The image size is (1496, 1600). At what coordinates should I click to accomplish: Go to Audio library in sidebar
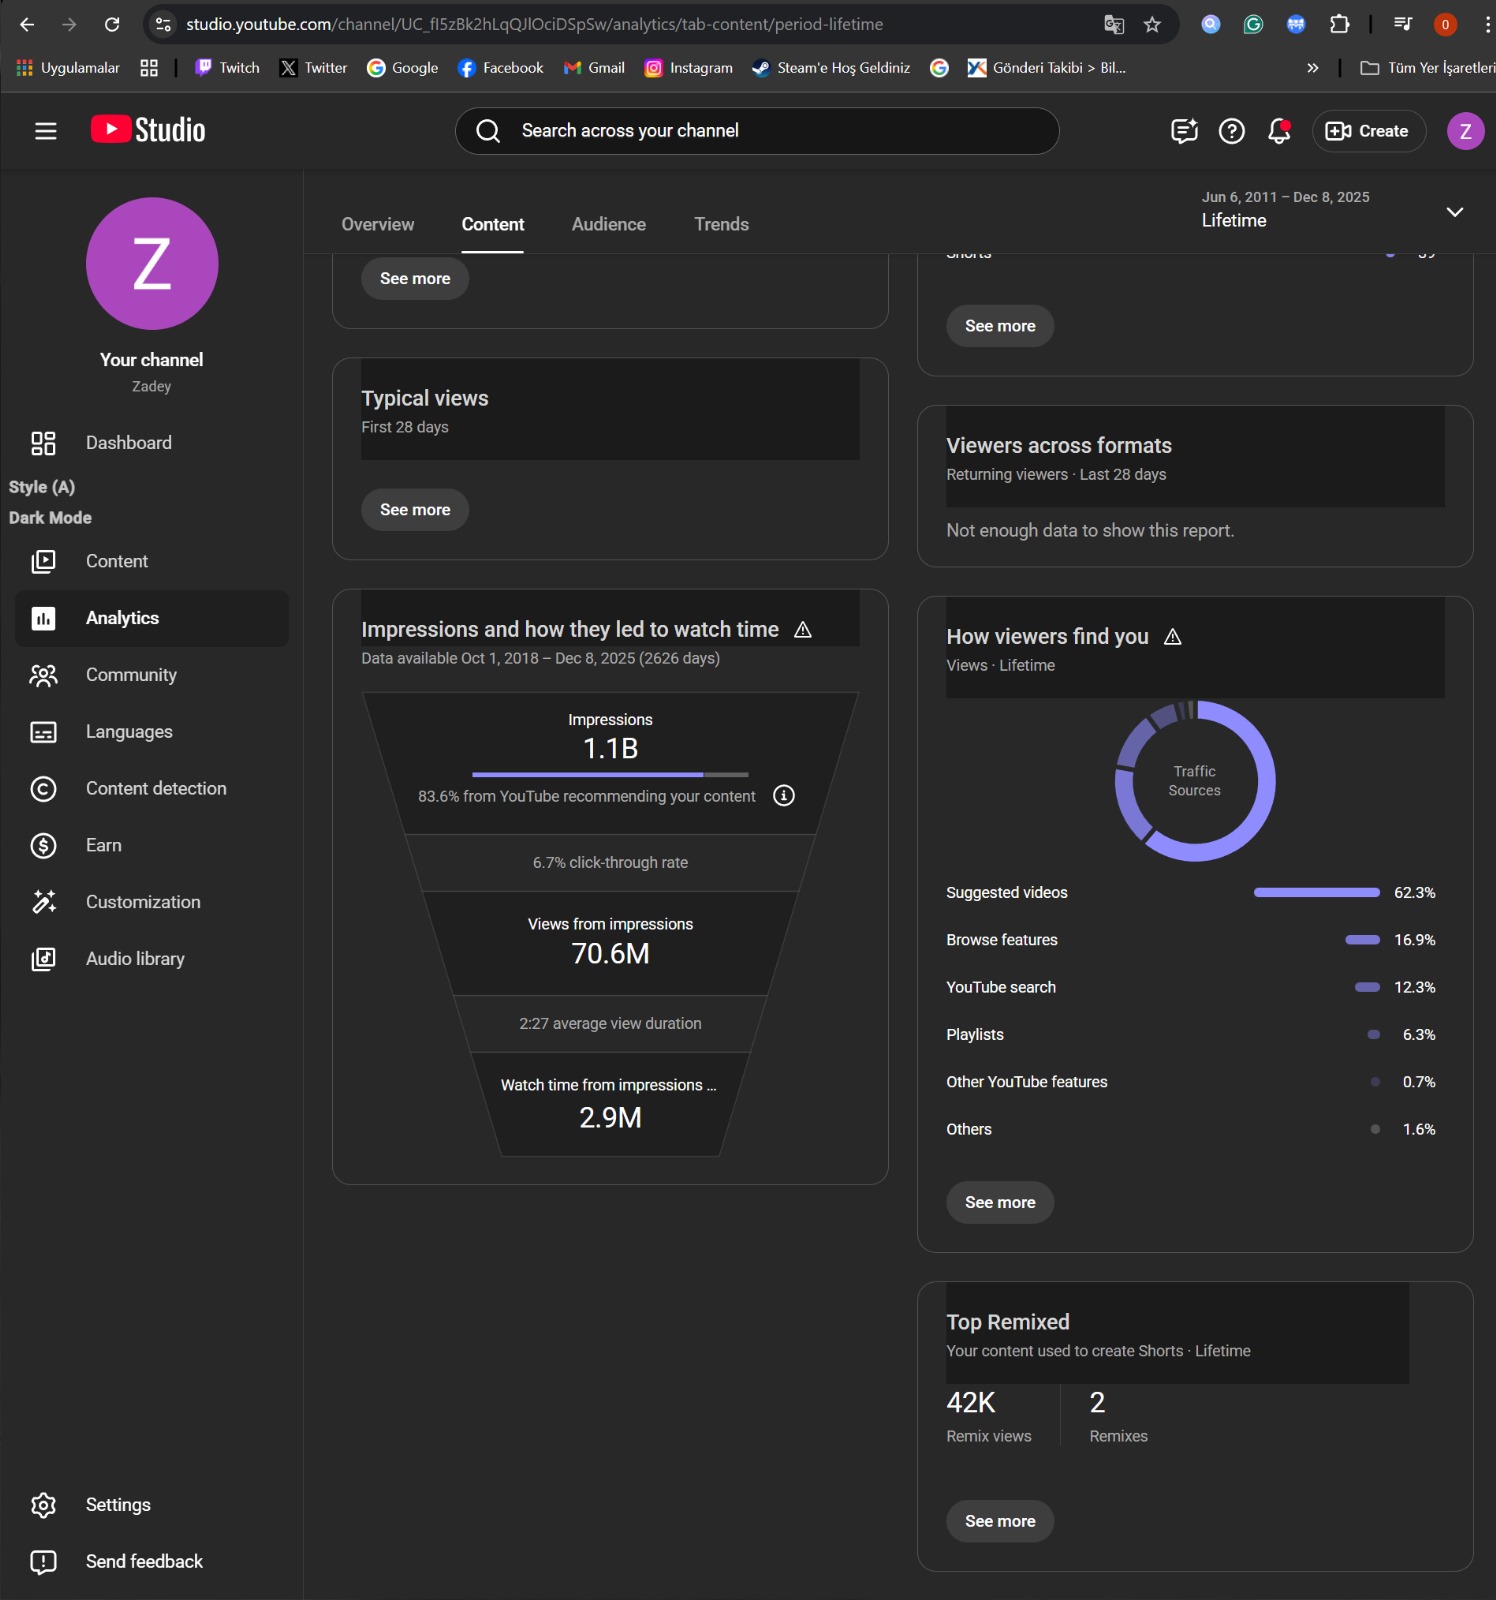click(135, 958)
